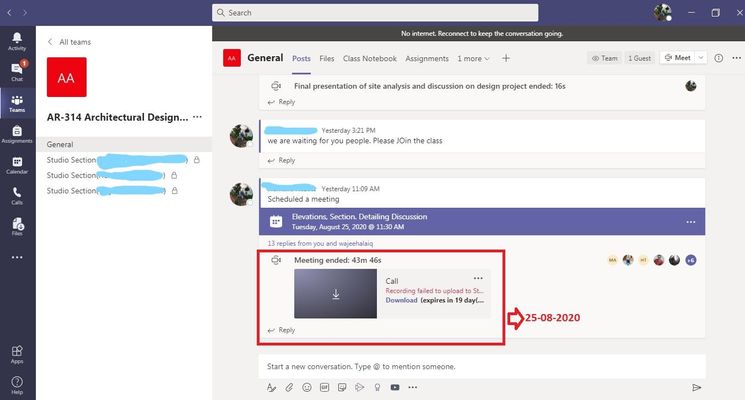The width and height of the screenshot is (745, 400).
Task: Expand the Meet button dropdown arrow
Action: [x=701, y=57]
